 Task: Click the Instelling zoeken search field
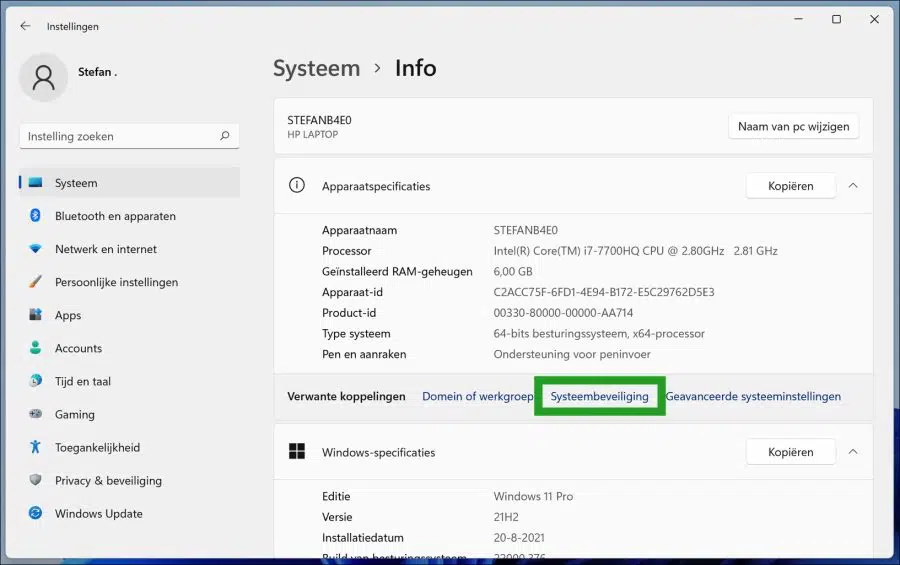(129, 136)
